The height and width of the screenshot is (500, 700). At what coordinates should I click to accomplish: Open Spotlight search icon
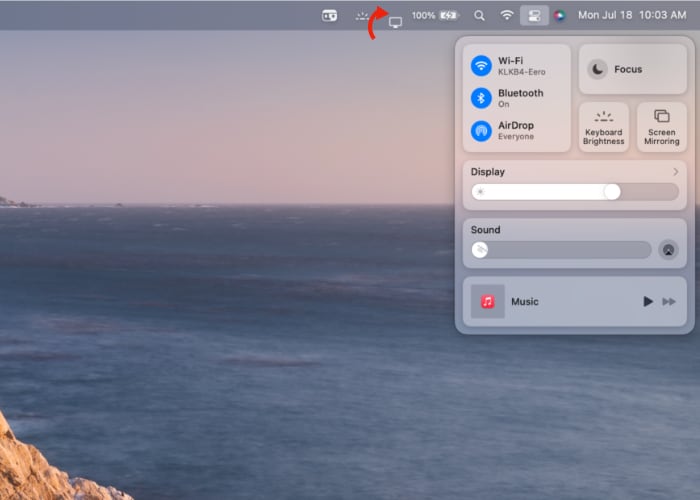(x=479, y=16)
